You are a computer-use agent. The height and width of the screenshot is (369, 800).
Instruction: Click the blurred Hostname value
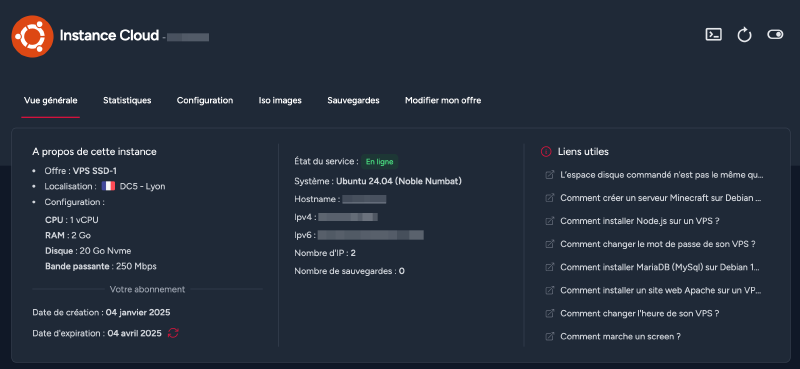pos(364,199)
